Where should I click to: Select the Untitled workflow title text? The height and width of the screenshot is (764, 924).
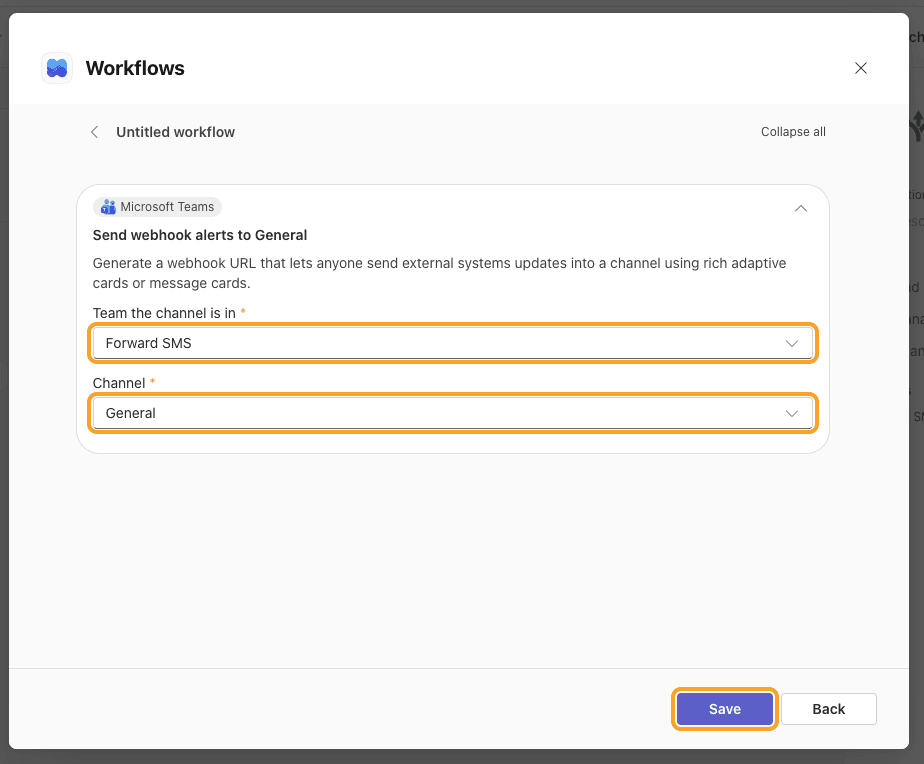[x=175, y=132]
